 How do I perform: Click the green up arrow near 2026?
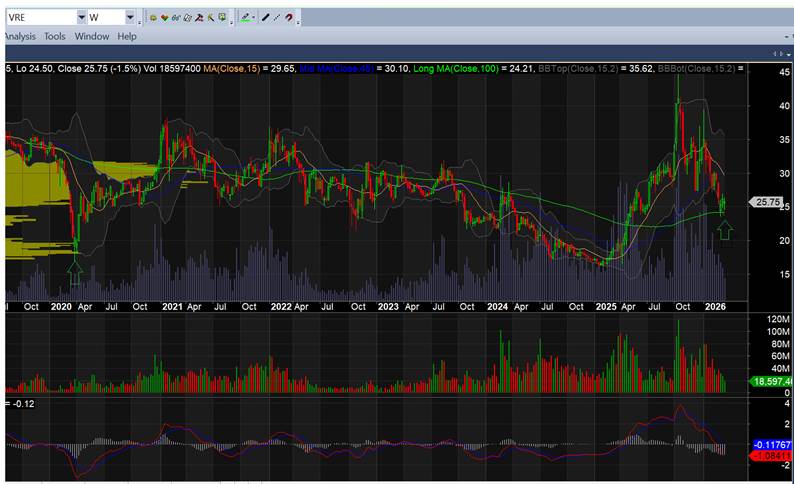click(x=725, y=231)
